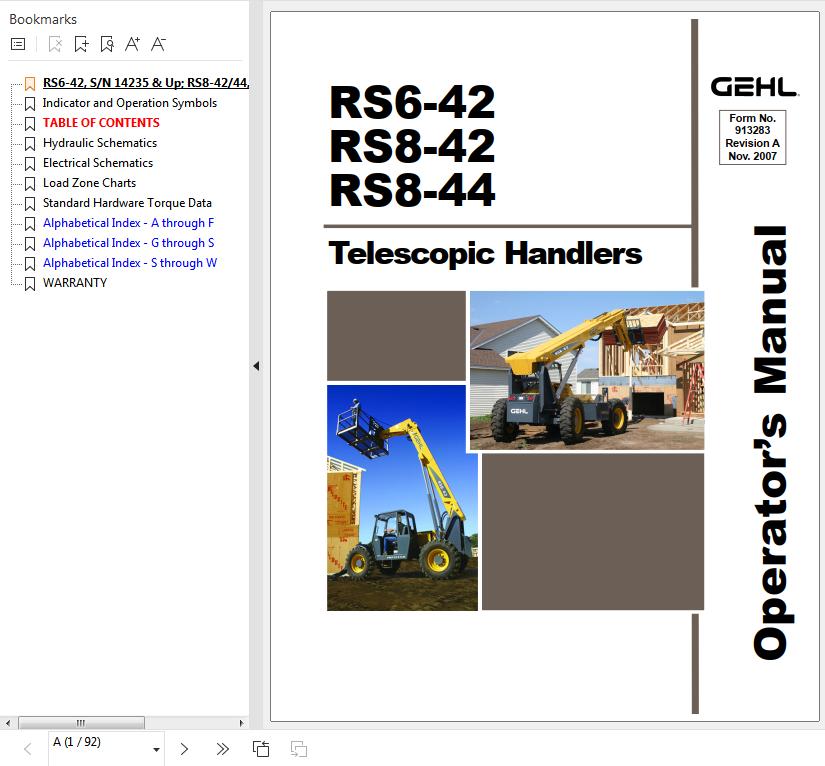Open Alphabetical Index - S through W
825x766 pixels.
[129, 263]
